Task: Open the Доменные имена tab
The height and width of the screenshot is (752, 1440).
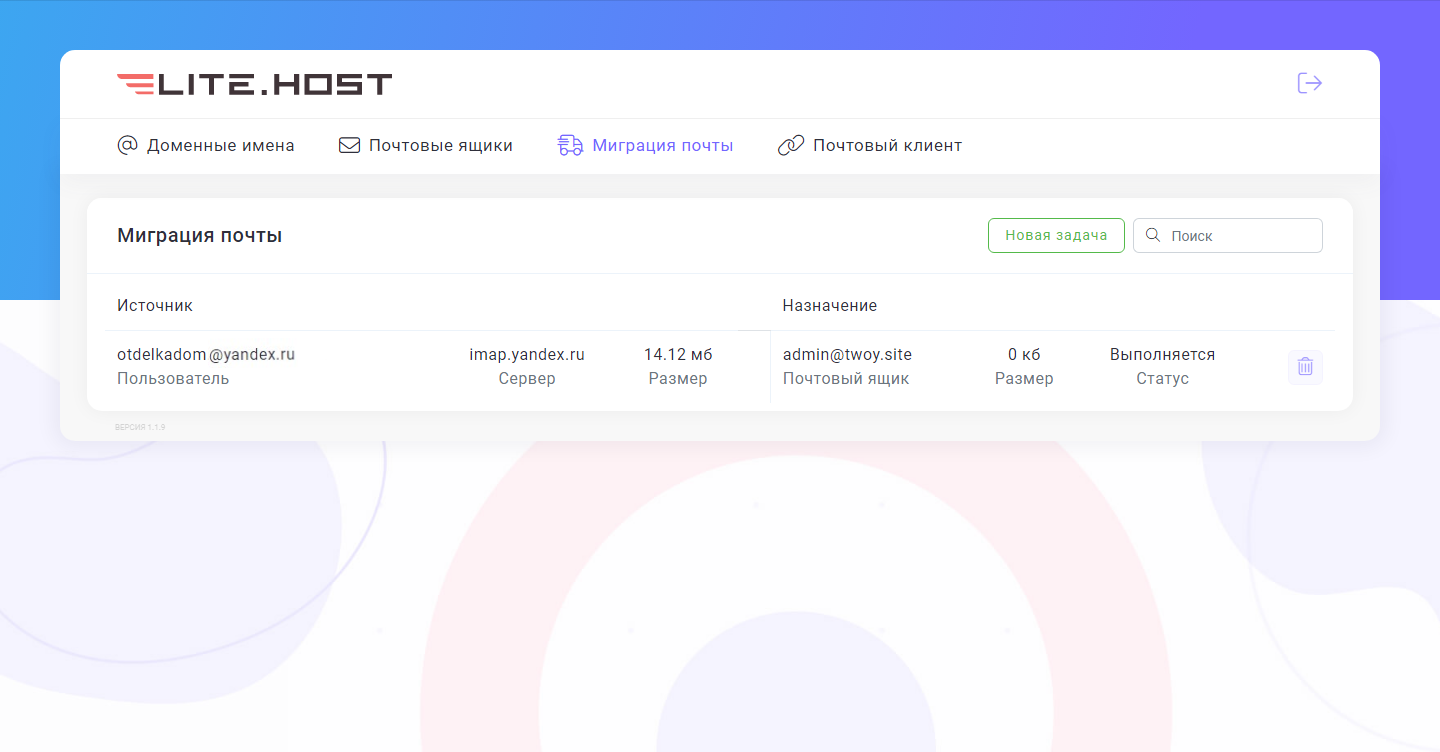Action: tap(206, 146)
